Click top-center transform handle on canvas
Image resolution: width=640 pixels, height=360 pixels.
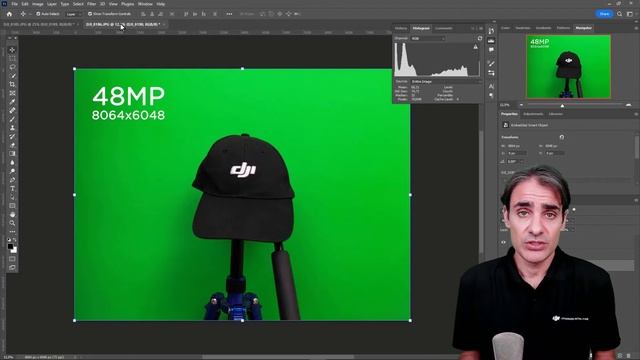pyautogui.click(x=242, y=69)
